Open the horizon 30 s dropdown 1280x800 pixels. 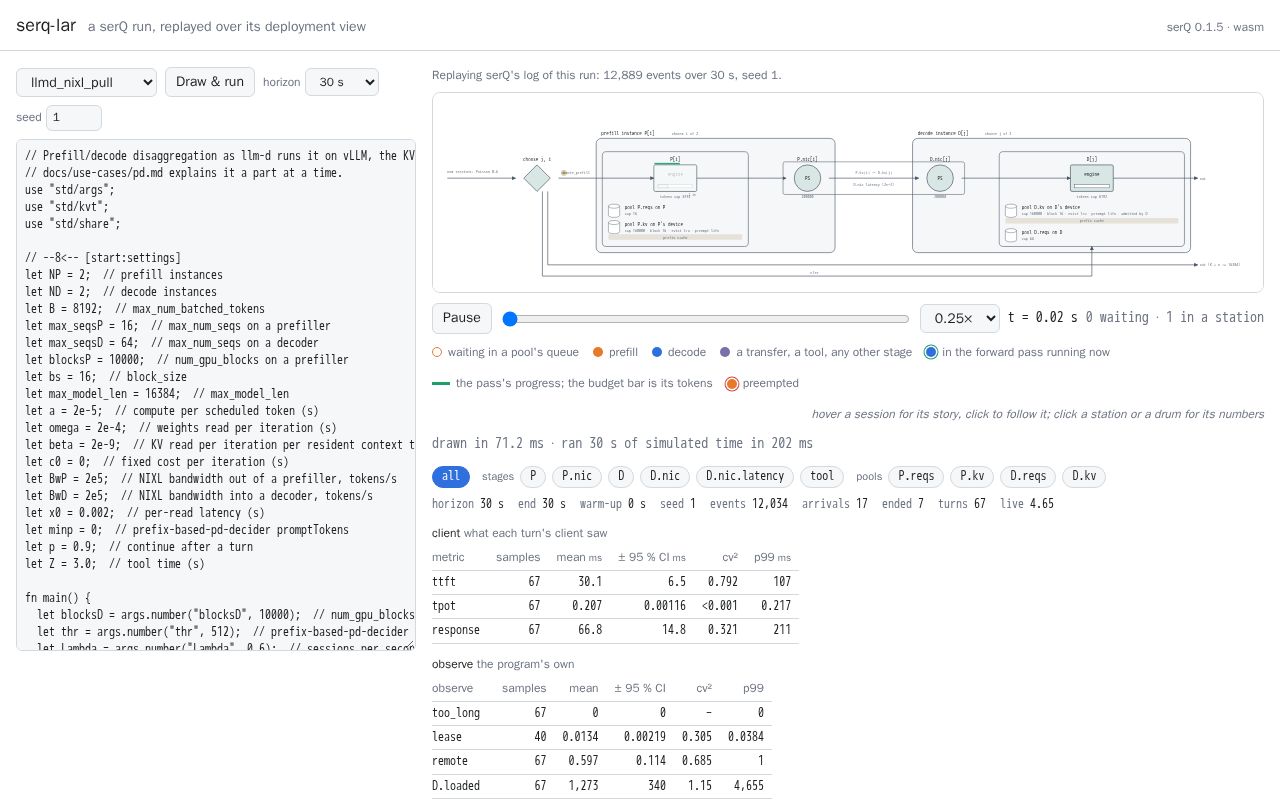tap(342, 82)
